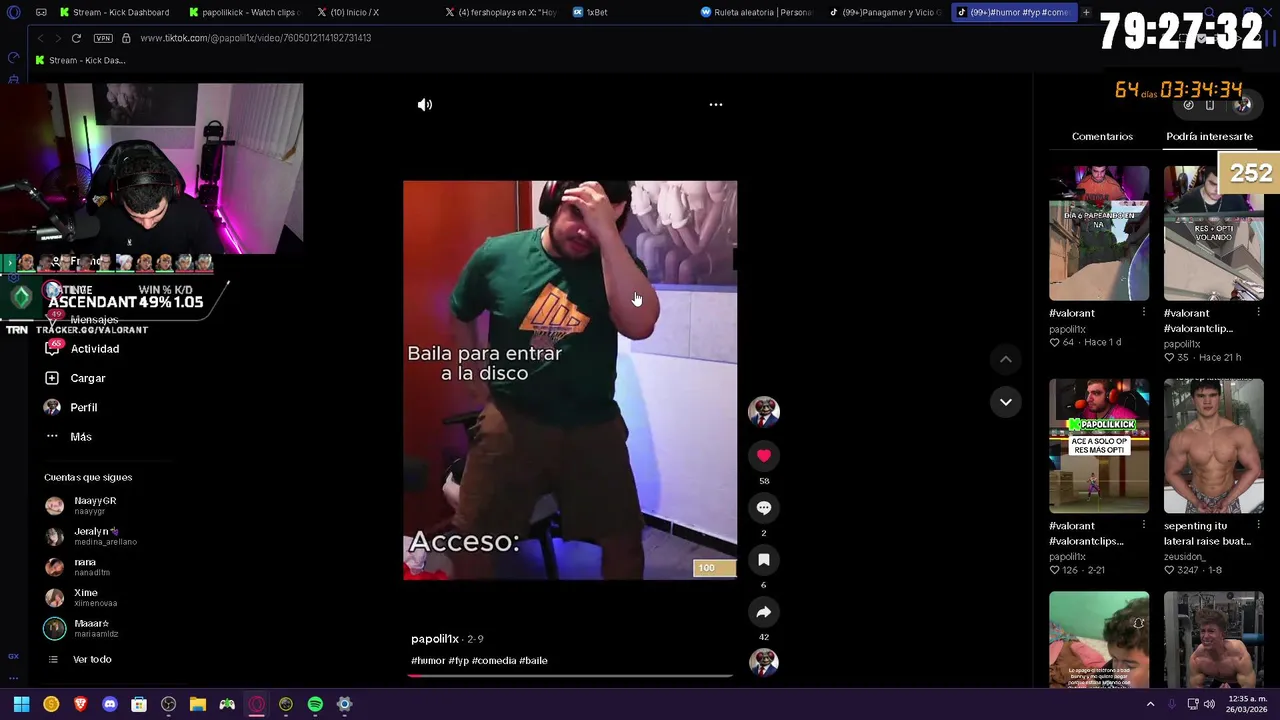Screen dimensions: 1280x720
Task: Show hidden system tray icons
Action: [1150, 704]
